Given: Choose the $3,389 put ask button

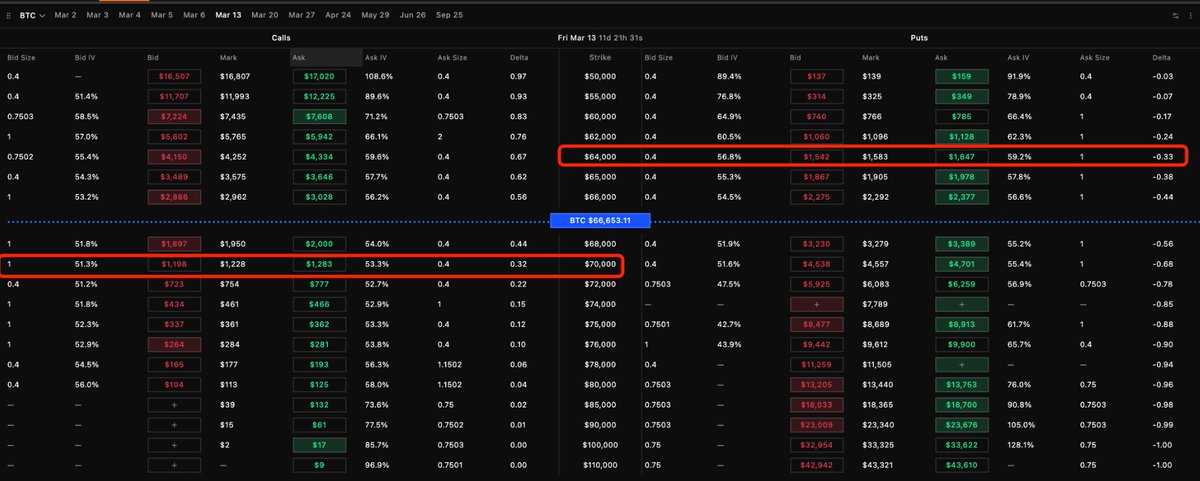Looking at the screenshot, I should [x=962, y=244].
